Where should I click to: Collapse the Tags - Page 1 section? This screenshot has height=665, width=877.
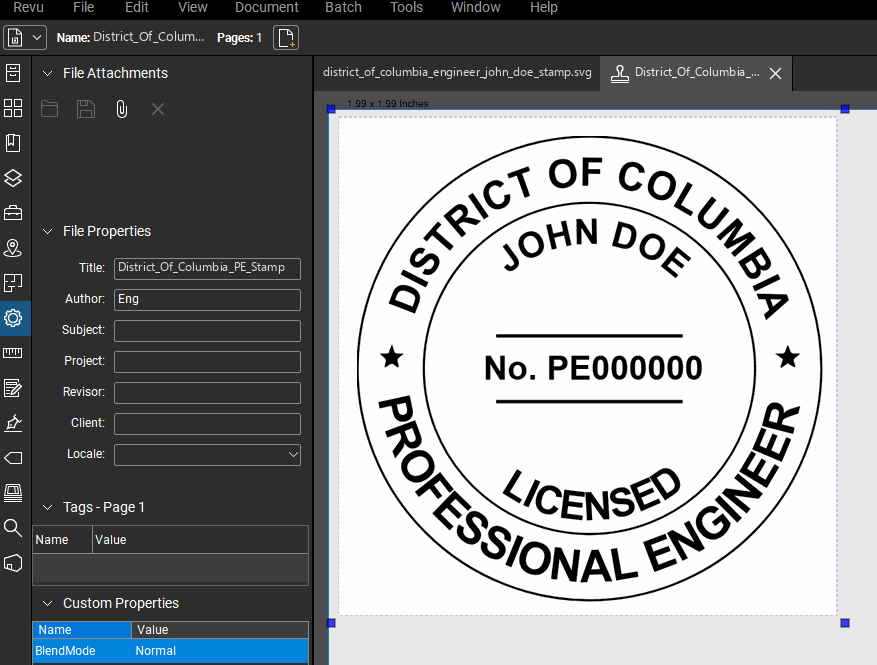tap(48, 507)
